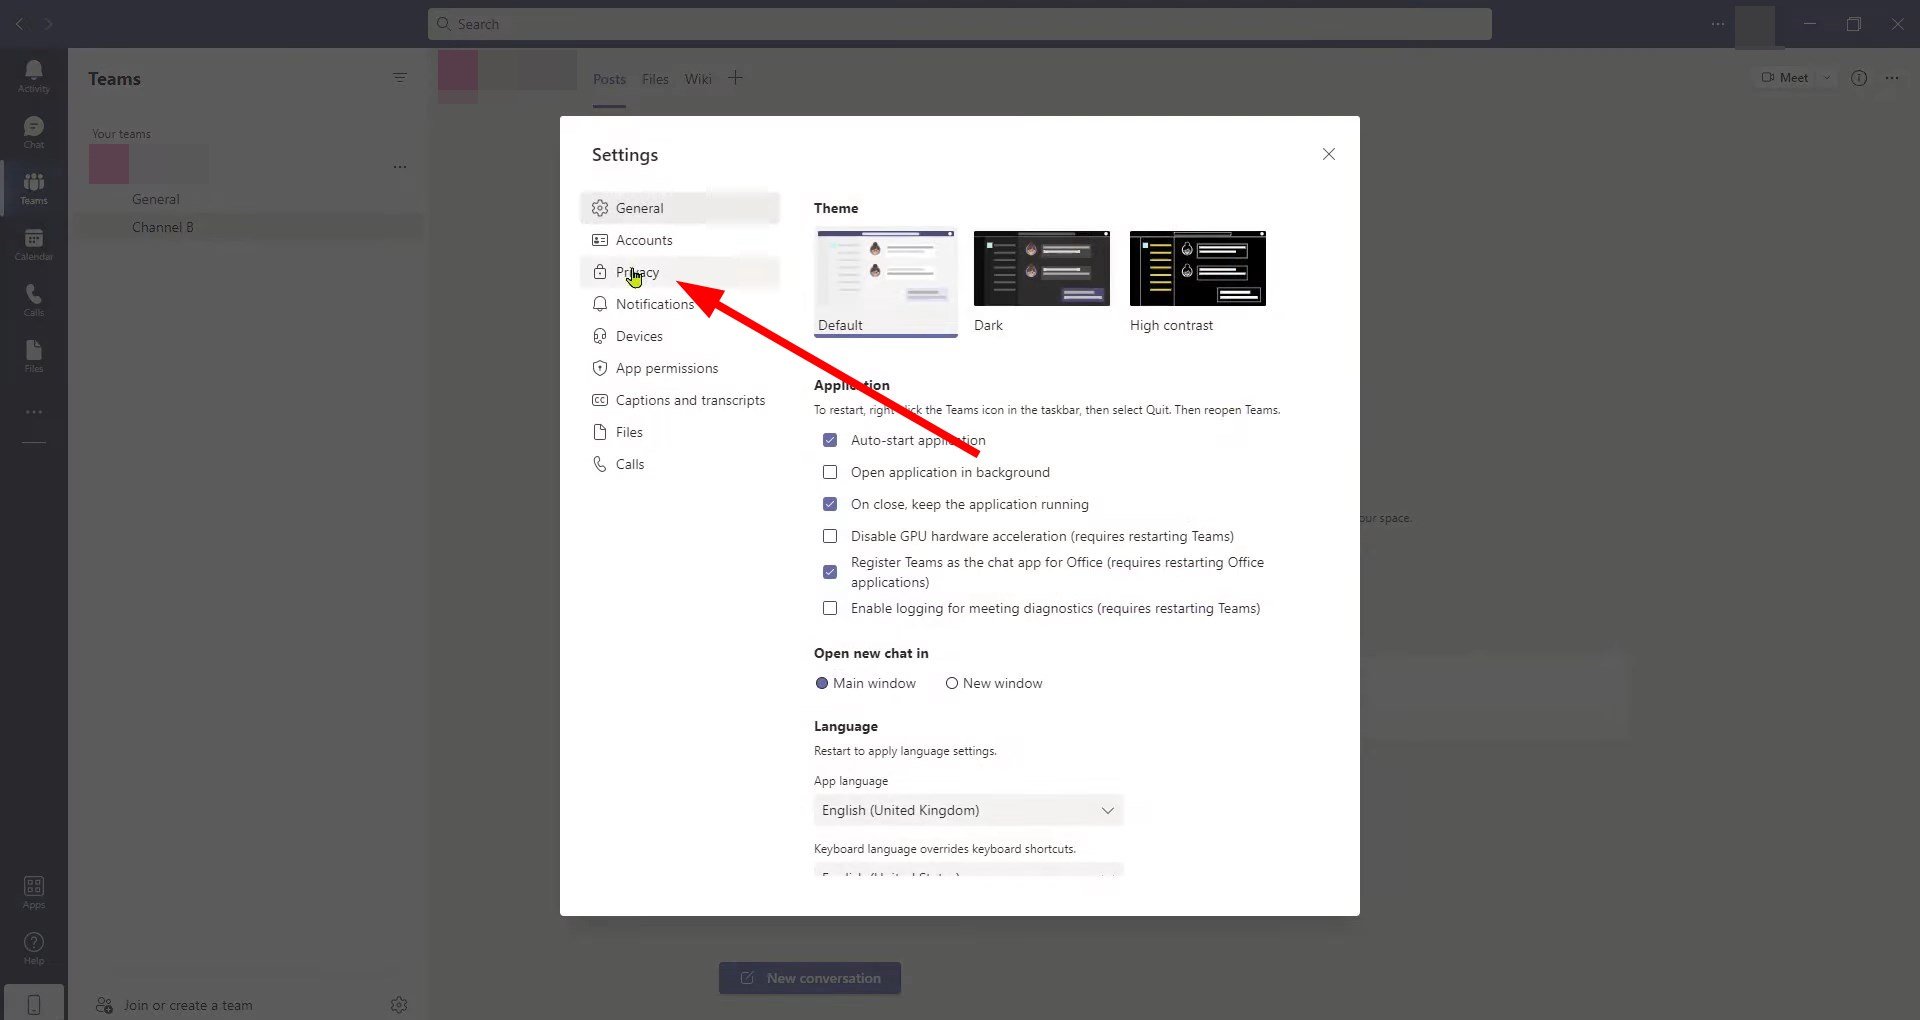This screenshot has height=1020, width=1920.
Task: Open Captions and transcripts settings
Action: pyautogui.click(x=680, y=400)
